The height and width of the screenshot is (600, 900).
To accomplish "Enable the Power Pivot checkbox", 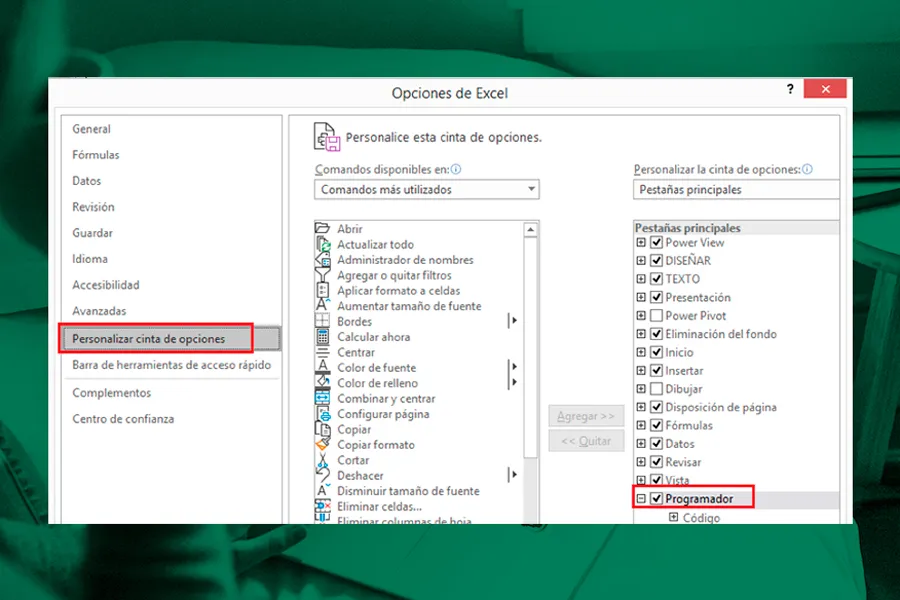I will coord(657,316).
